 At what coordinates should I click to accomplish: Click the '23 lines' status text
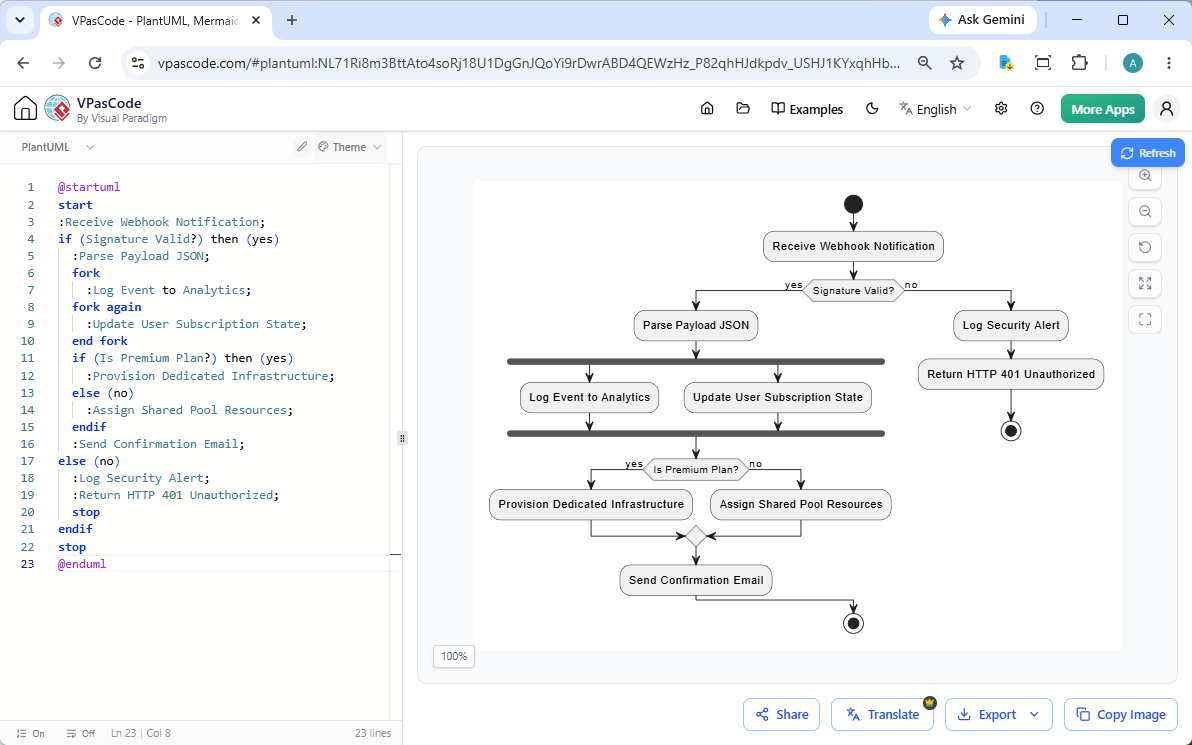(372, 734)
